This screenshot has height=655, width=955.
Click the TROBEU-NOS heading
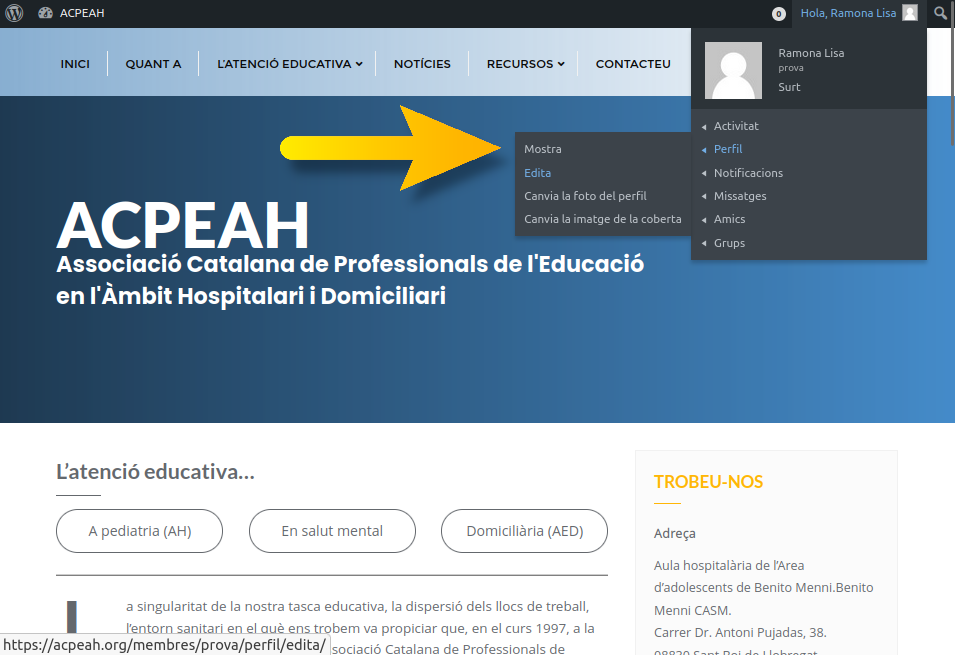pyautogui.click(x=708, y=482)
